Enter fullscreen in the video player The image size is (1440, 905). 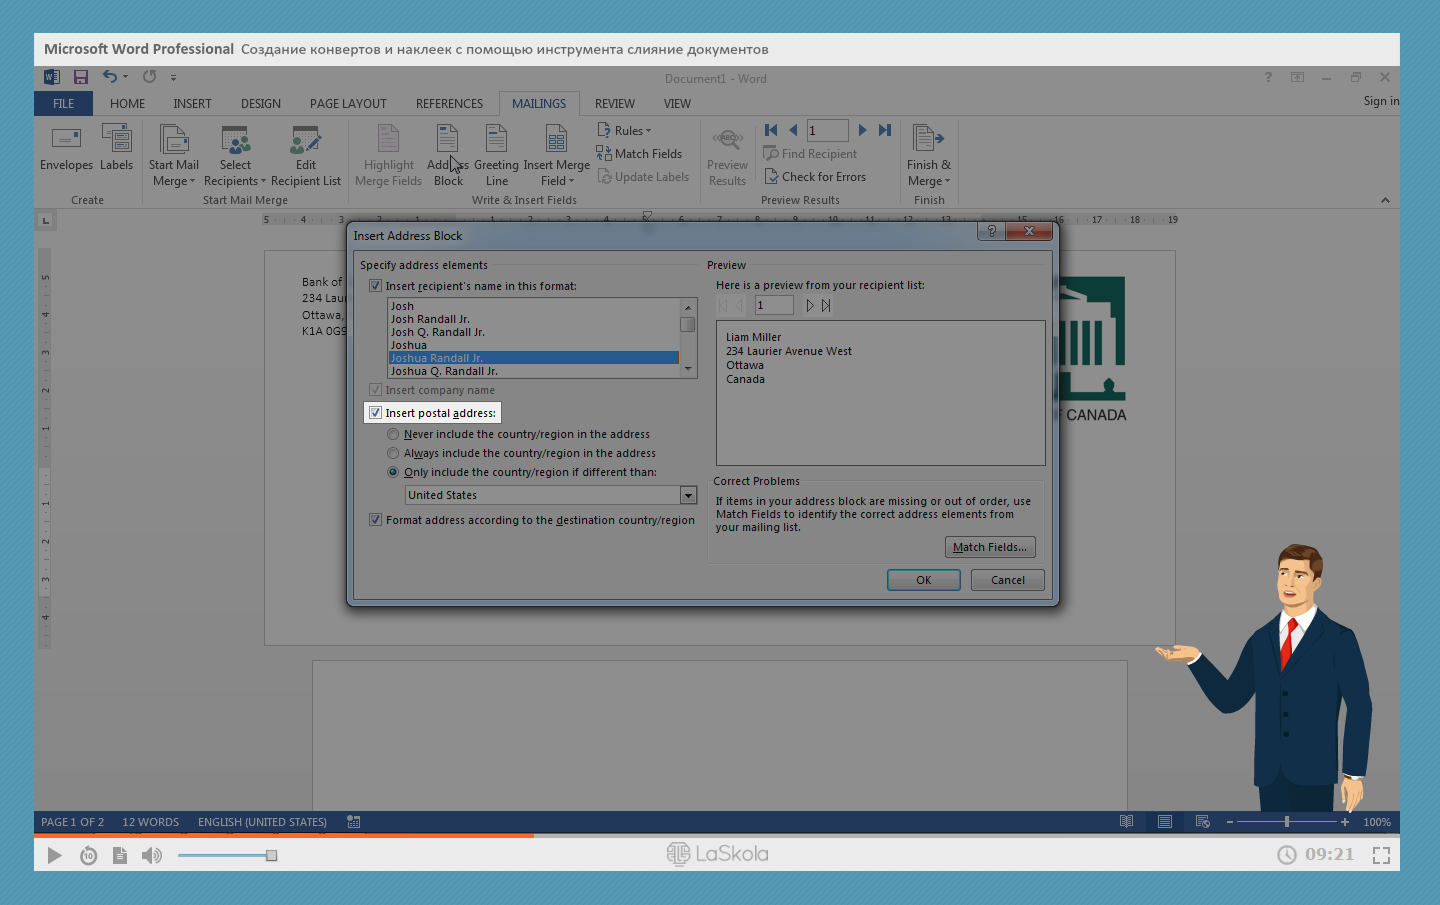click(x=1381, y=855)
